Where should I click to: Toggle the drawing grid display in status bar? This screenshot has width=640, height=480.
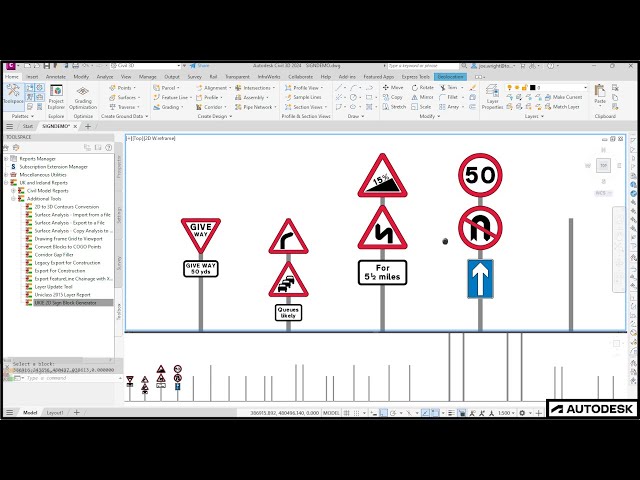(347, 413)
